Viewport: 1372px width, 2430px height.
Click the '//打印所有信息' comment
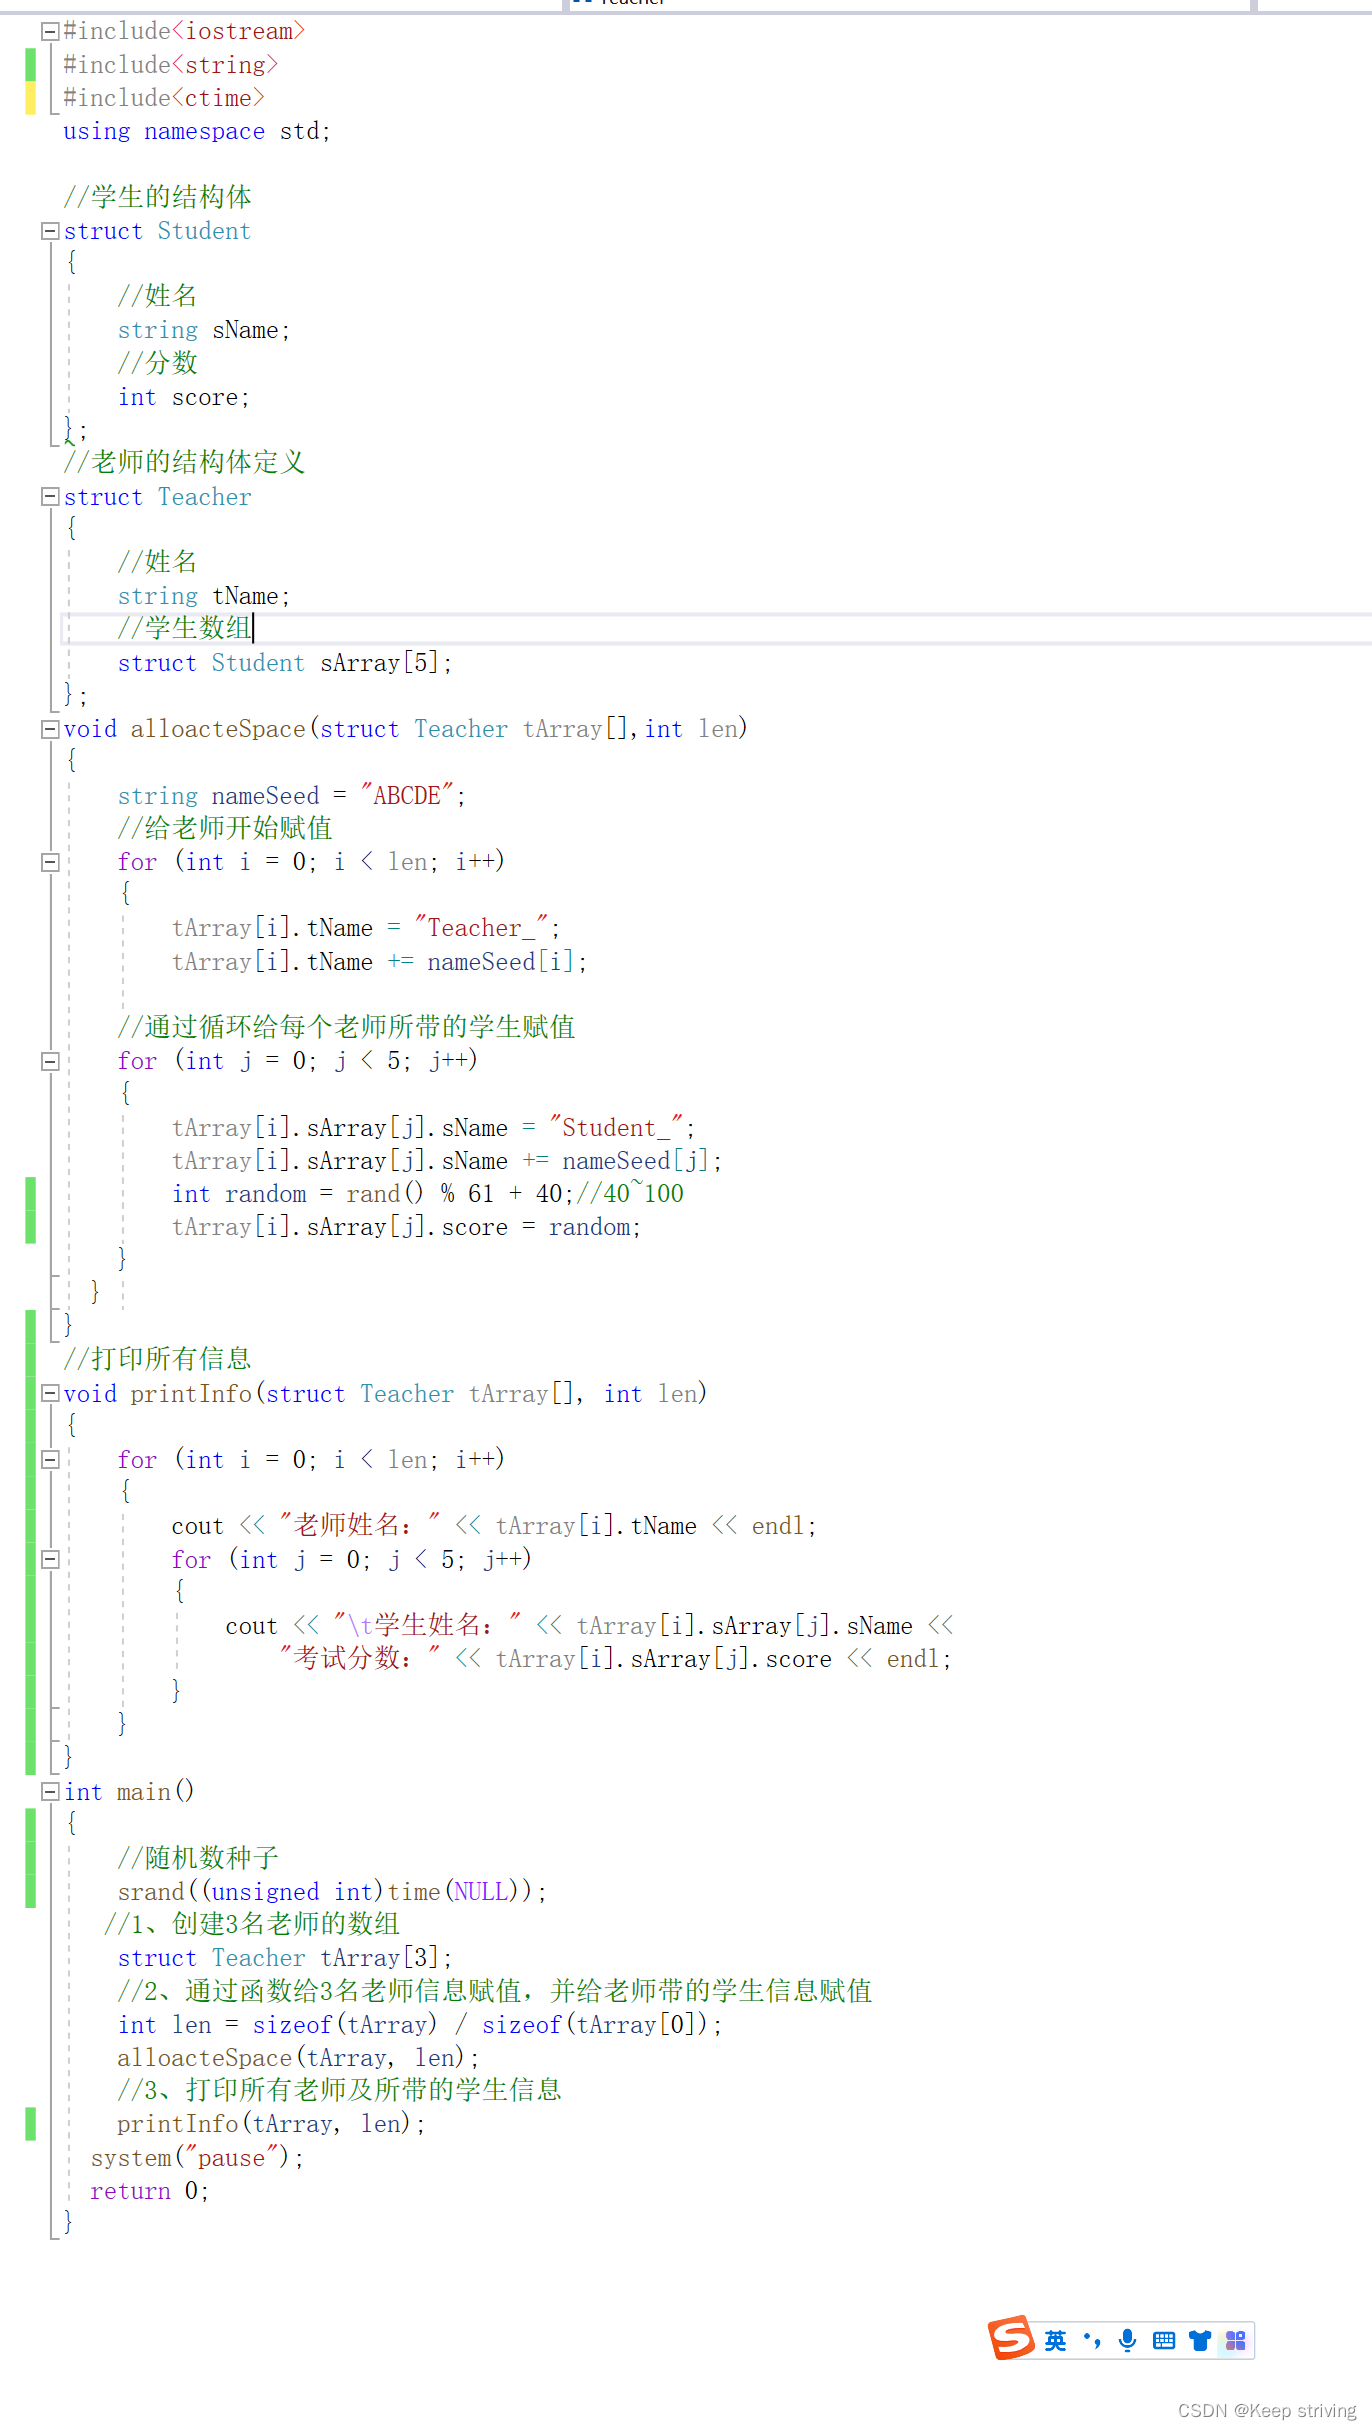coord(157,1359)
